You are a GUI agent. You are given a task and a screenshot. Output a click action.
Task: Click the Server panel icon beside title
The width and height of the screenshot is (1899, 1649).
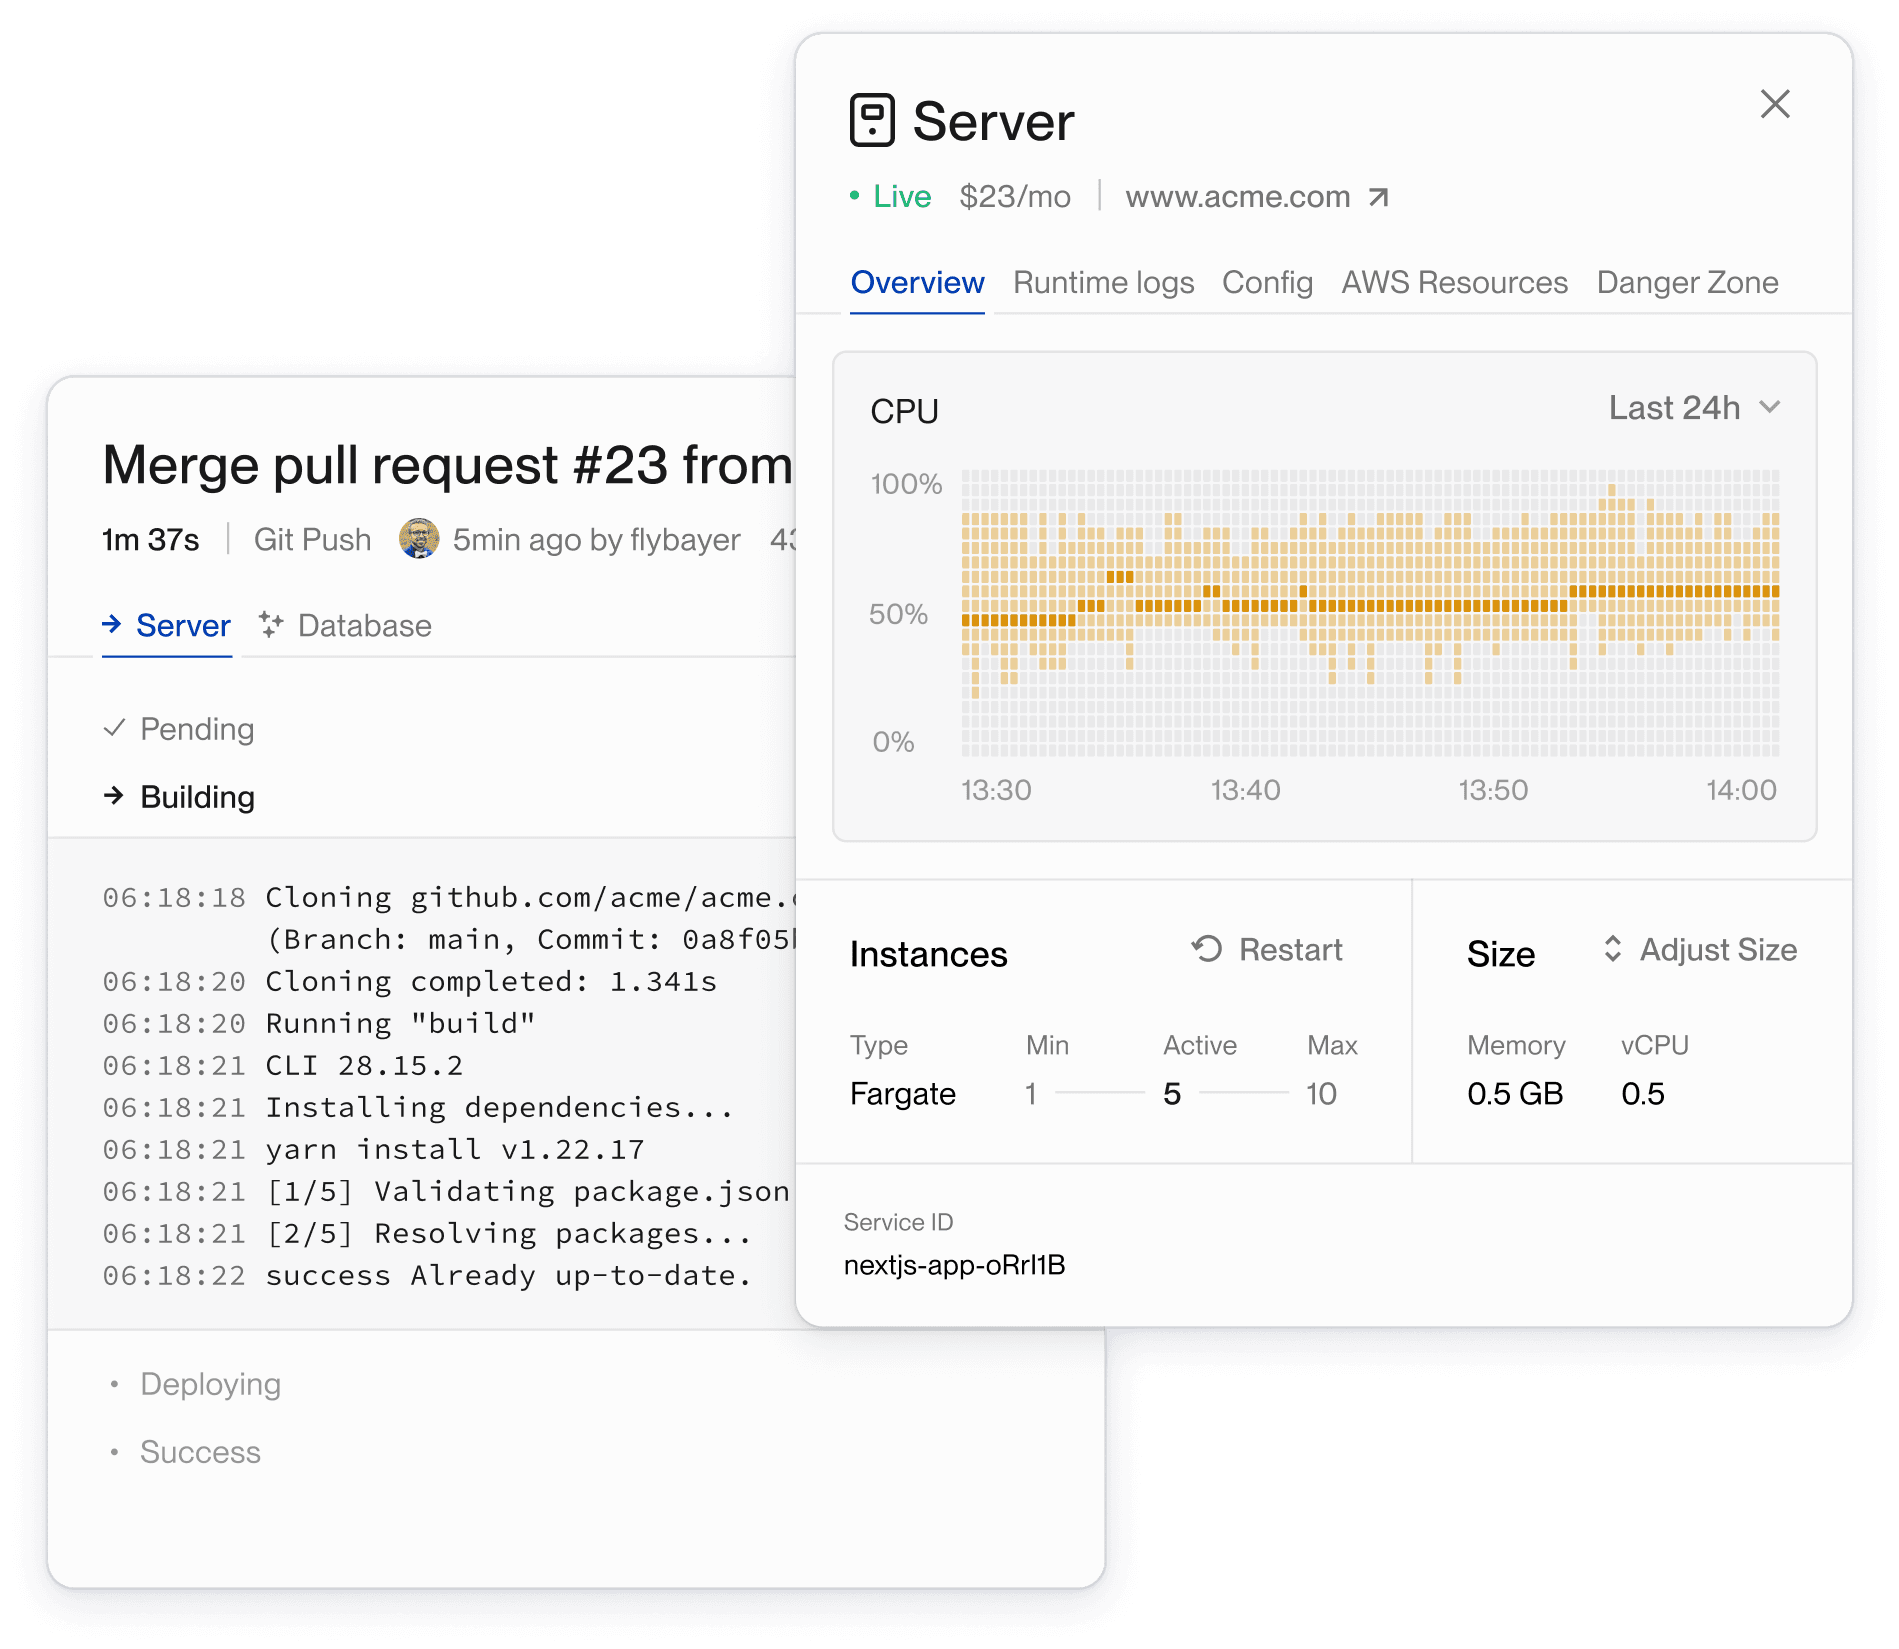(x=871, y=121)
